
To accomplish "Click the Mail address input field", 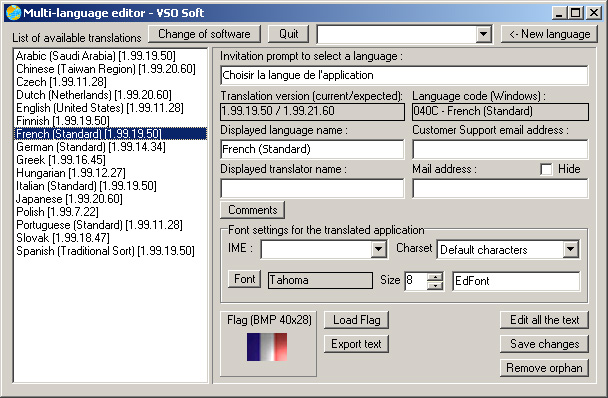I will [x=500, y=189].
